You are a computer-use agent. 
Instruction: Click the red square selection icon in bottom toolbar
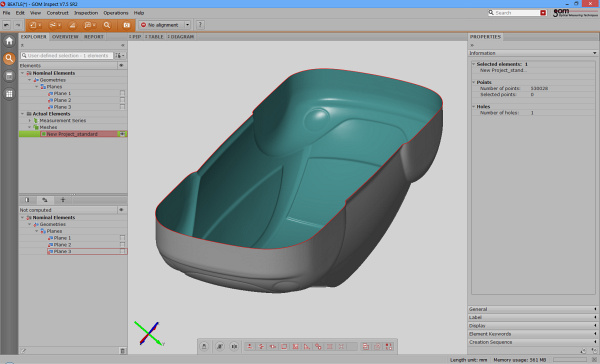pos(284,346)
